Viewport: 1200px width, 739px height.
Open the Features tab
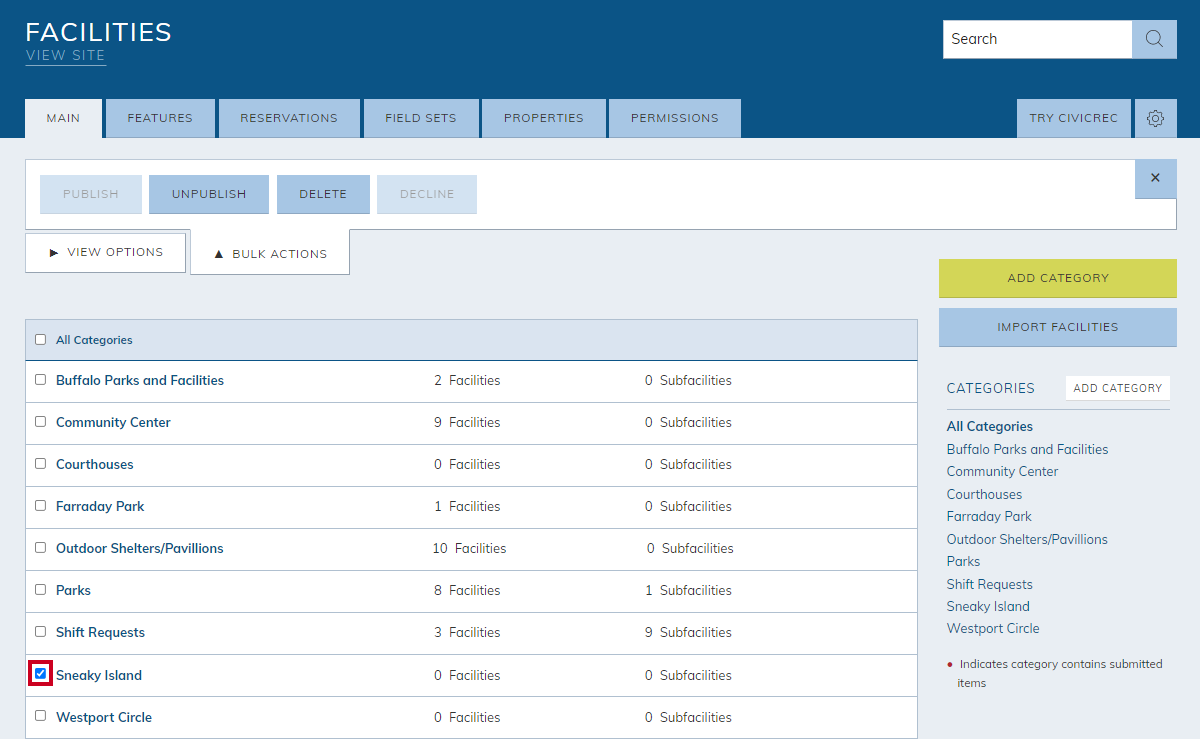(x=160, y=118)
